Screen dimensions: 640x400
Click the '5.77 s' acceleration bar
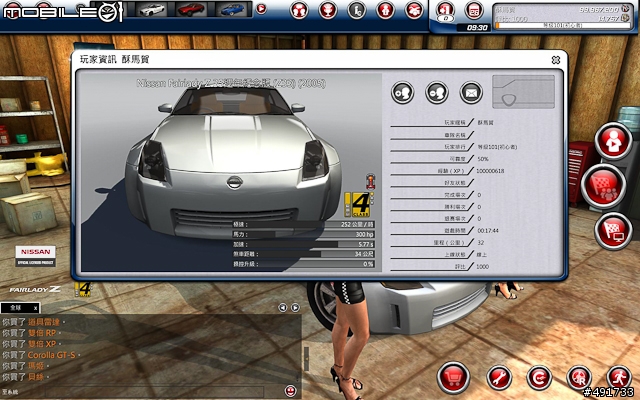click(303, 244)
